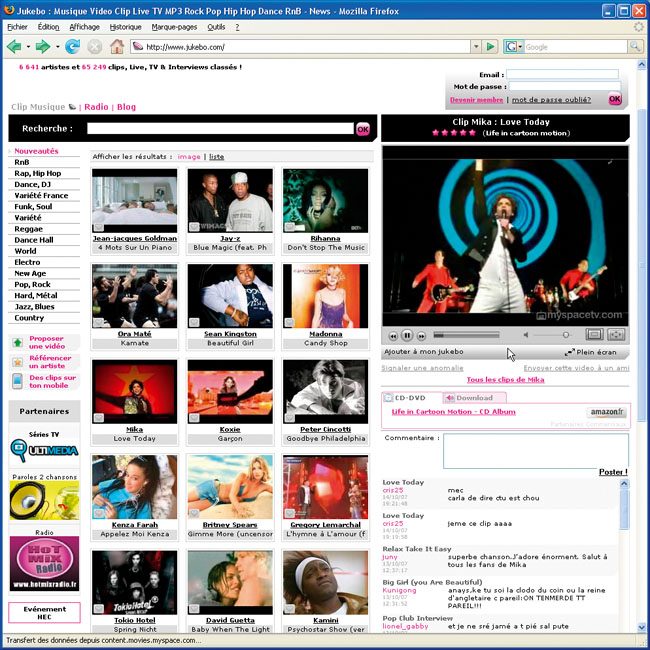Click the mobile phone icon for clips
650x650 pixels.
click(x=17, y=381)
